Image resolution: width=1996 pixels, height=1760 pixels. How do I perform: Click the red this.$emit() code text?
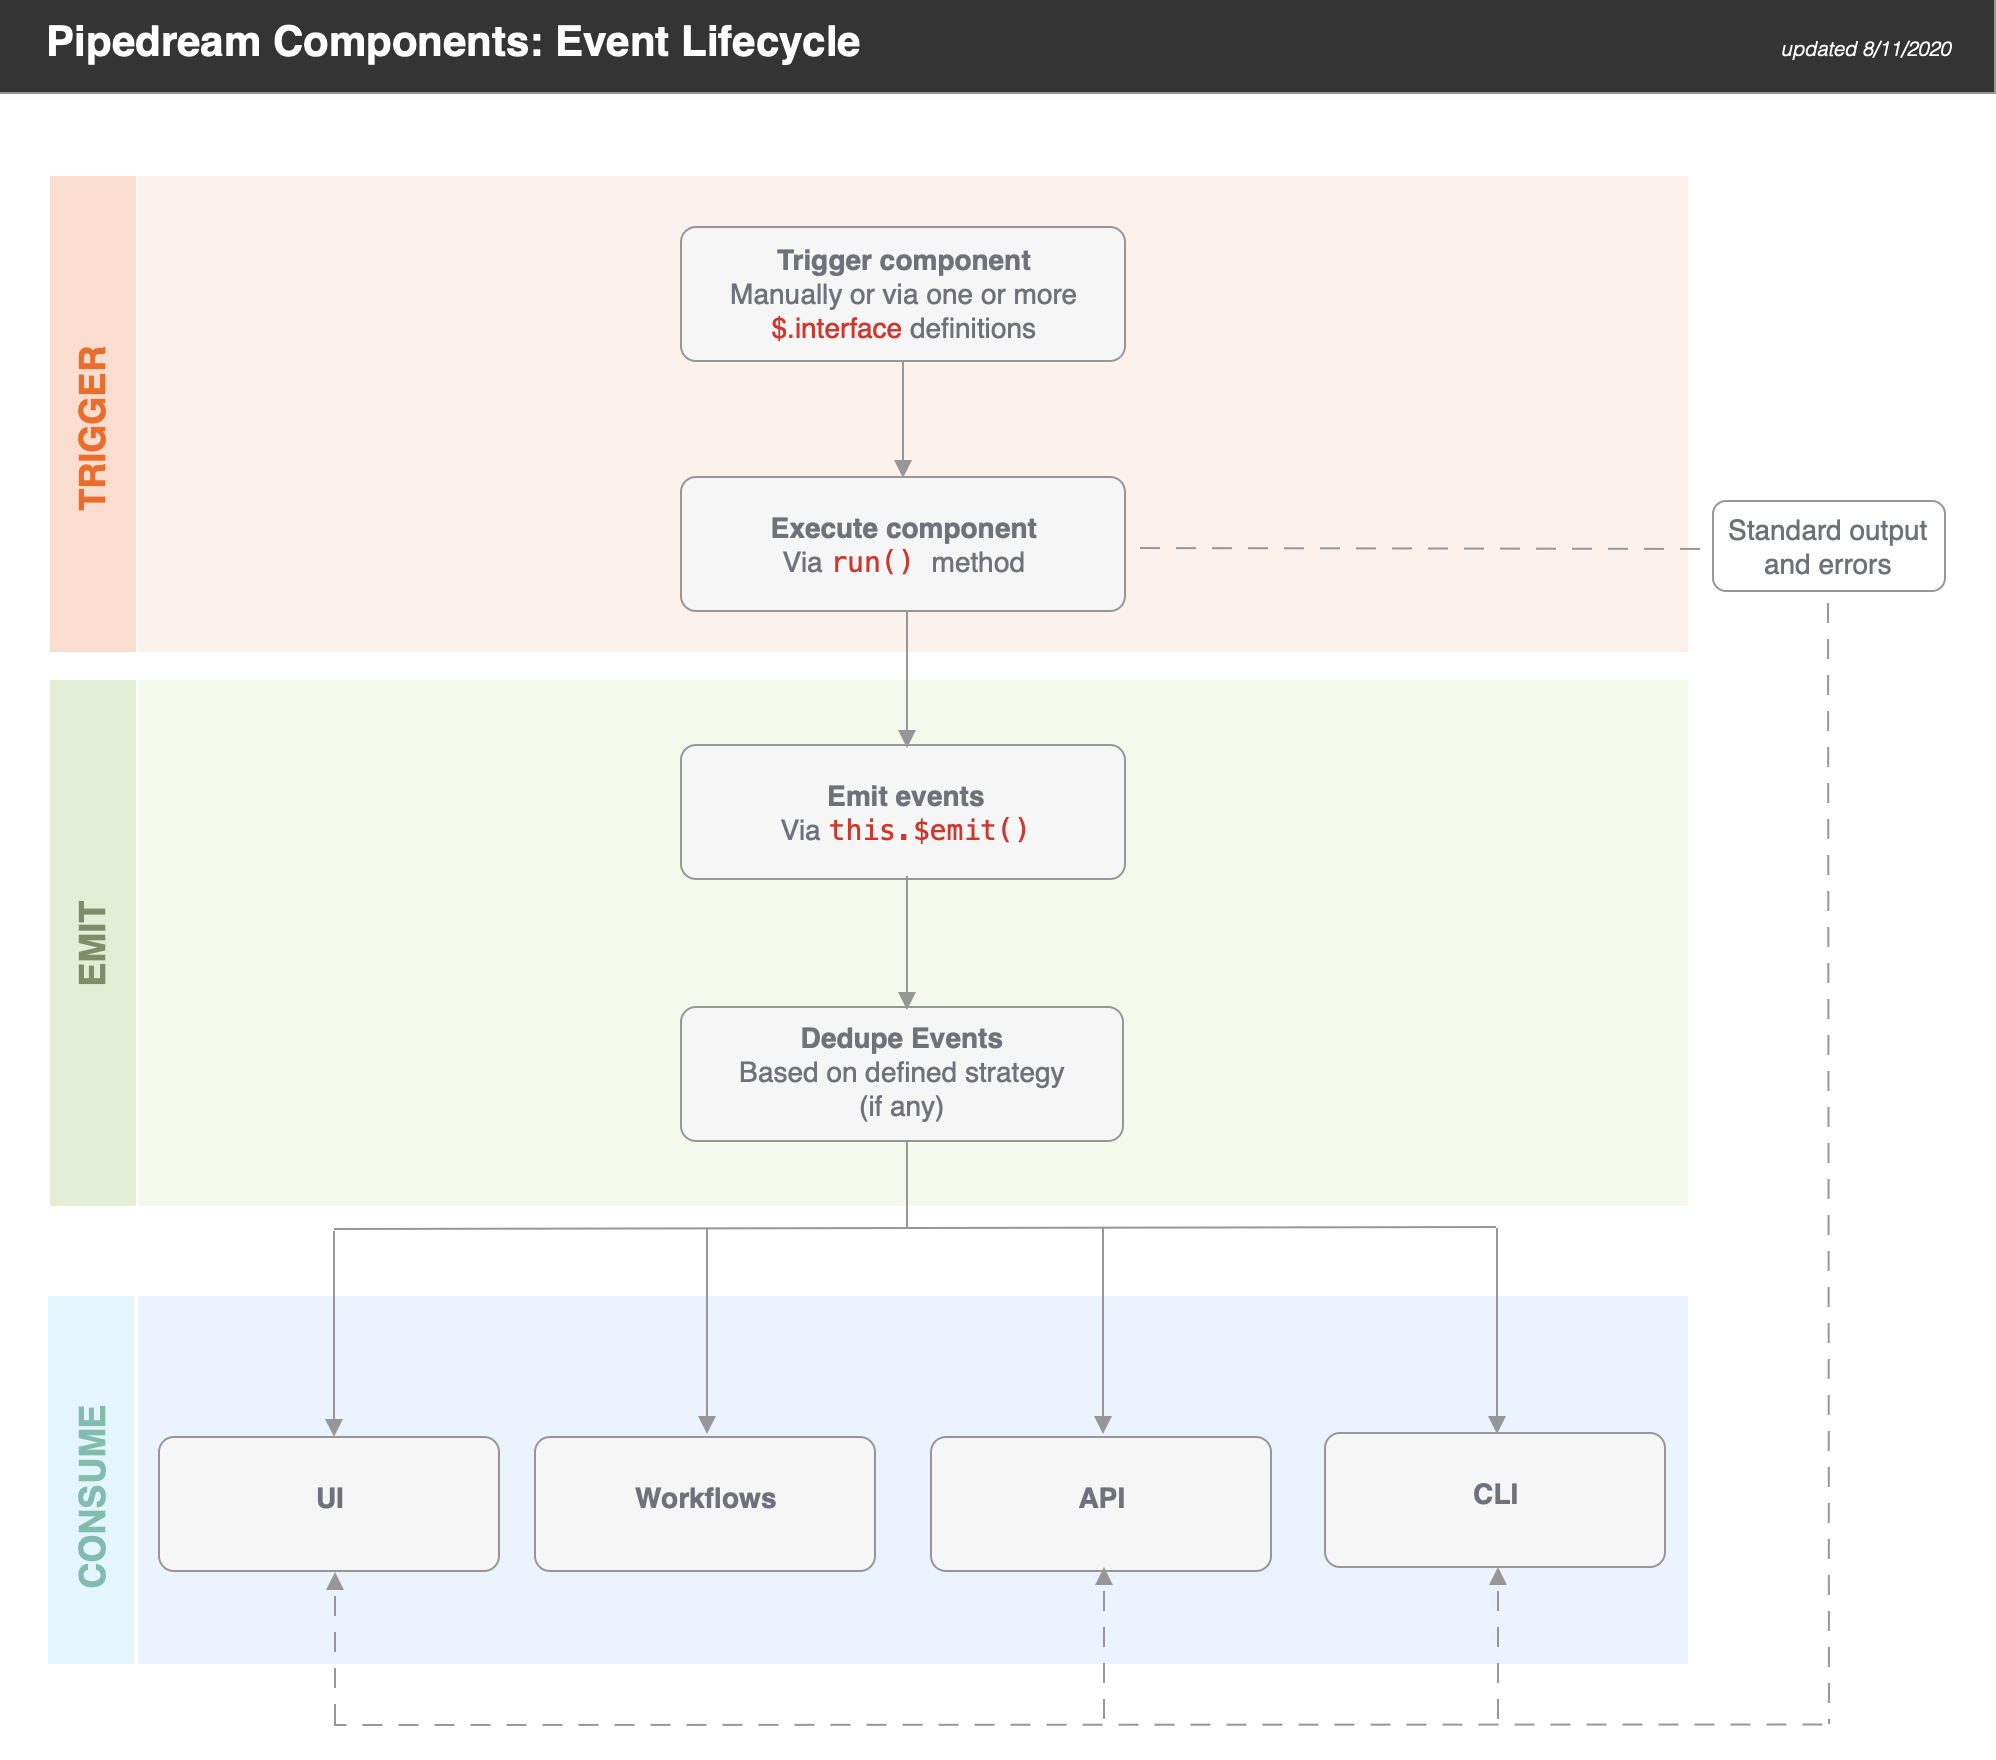click(x=929, y=830)
